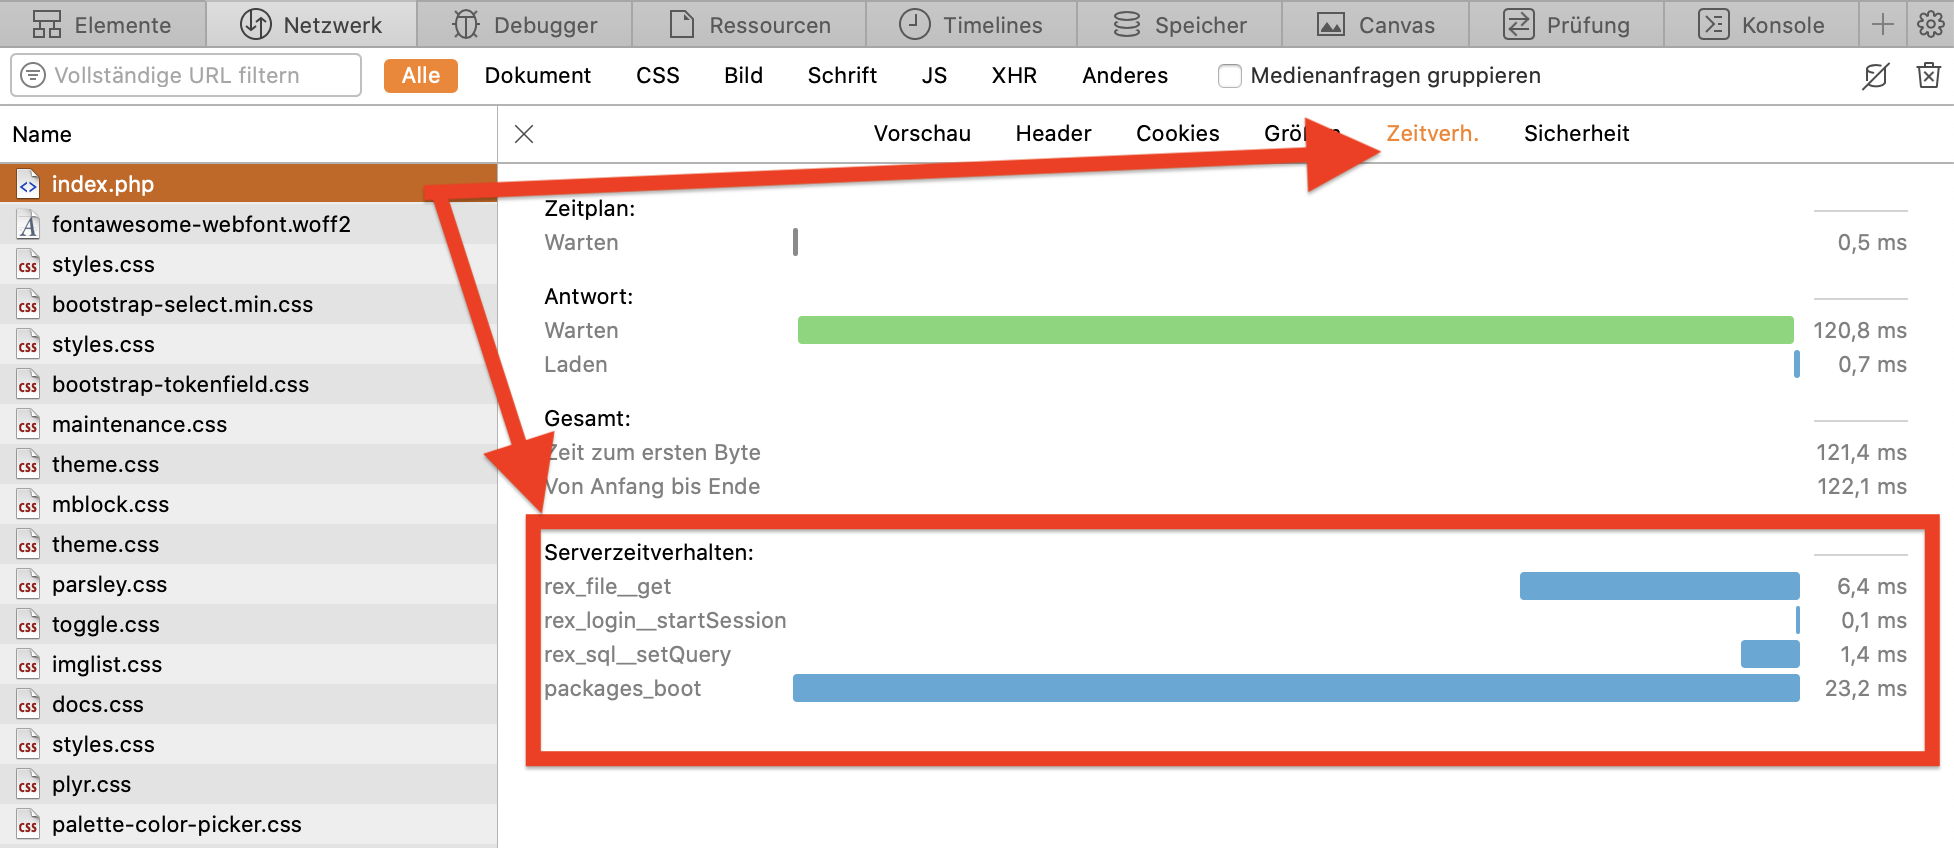Click the plus icon to add tab
The width and height of the screenshot is (1954, 848).
tap(1882, 25)
